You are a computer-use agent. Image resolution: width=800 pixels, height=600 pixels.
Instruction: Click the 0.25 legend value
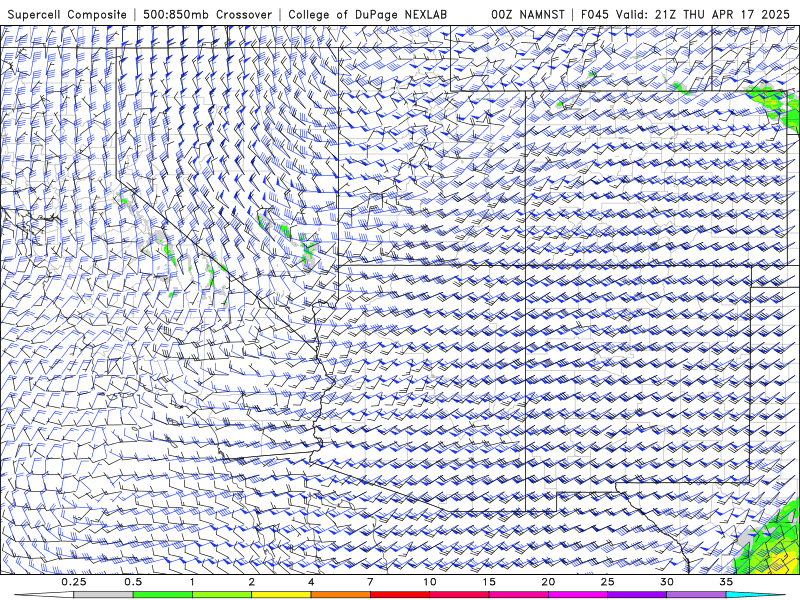(74, 582)
